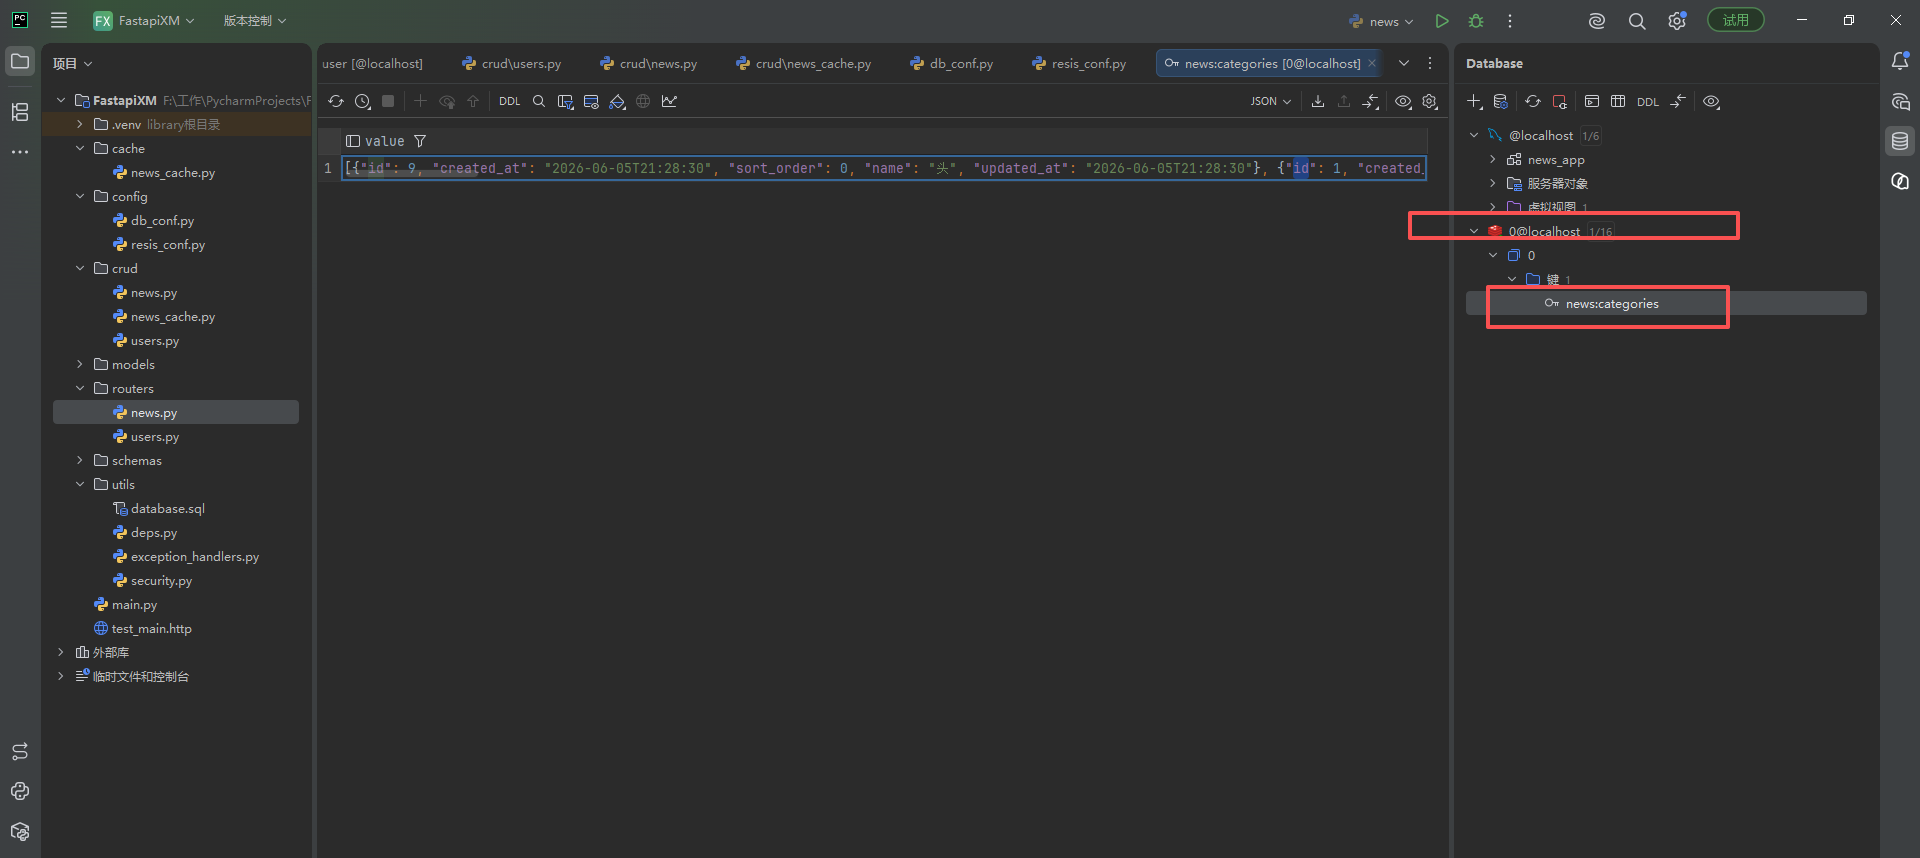This screenshot has width=1920, height=858.
Task: Toggle the view options eye icon in the editor toolbar
Action: coord(1403,101)
